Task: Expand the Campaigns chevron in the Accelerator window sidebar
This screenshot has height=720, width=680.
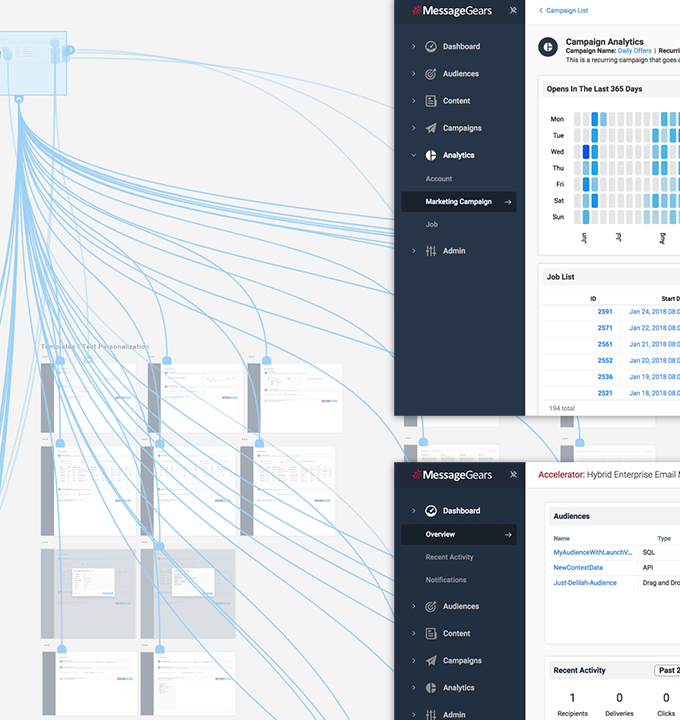Action: click(413, 661)
